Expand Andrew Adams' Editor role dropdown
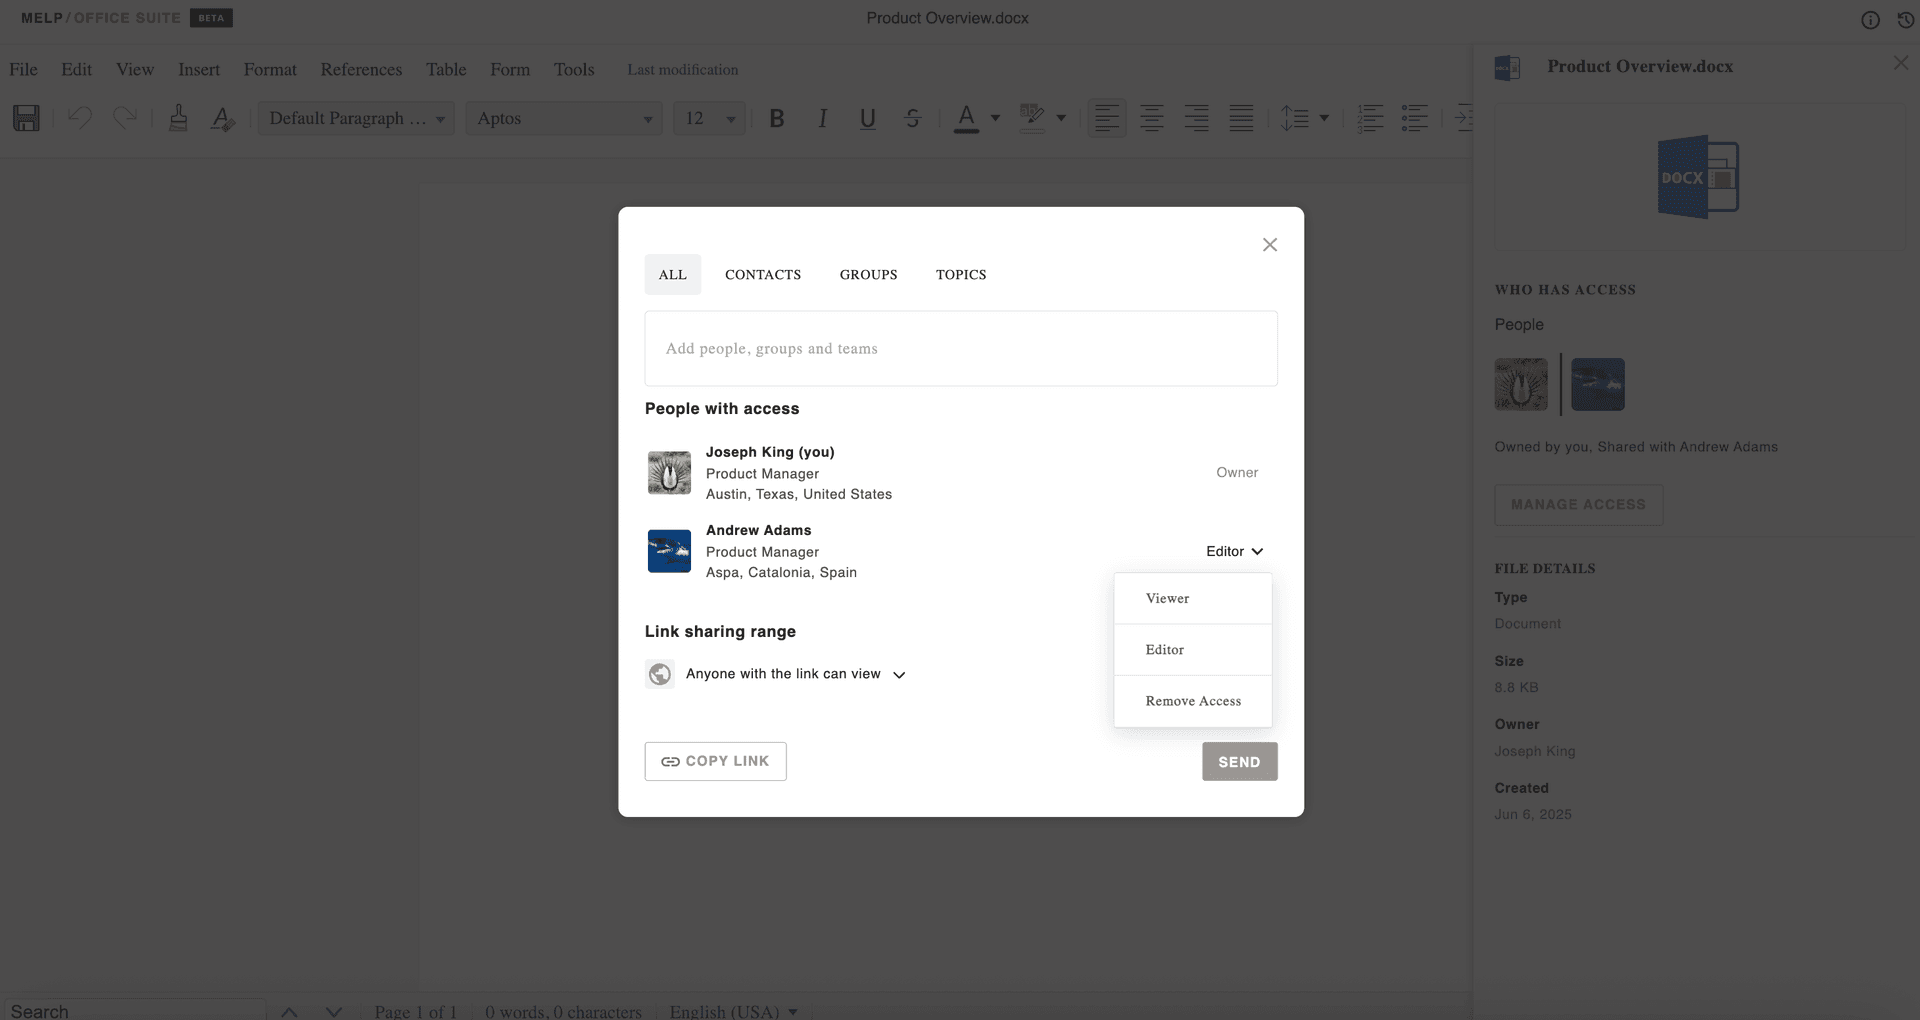1920x1020 pixels. pyautogui.click(x=1234, y=551)
